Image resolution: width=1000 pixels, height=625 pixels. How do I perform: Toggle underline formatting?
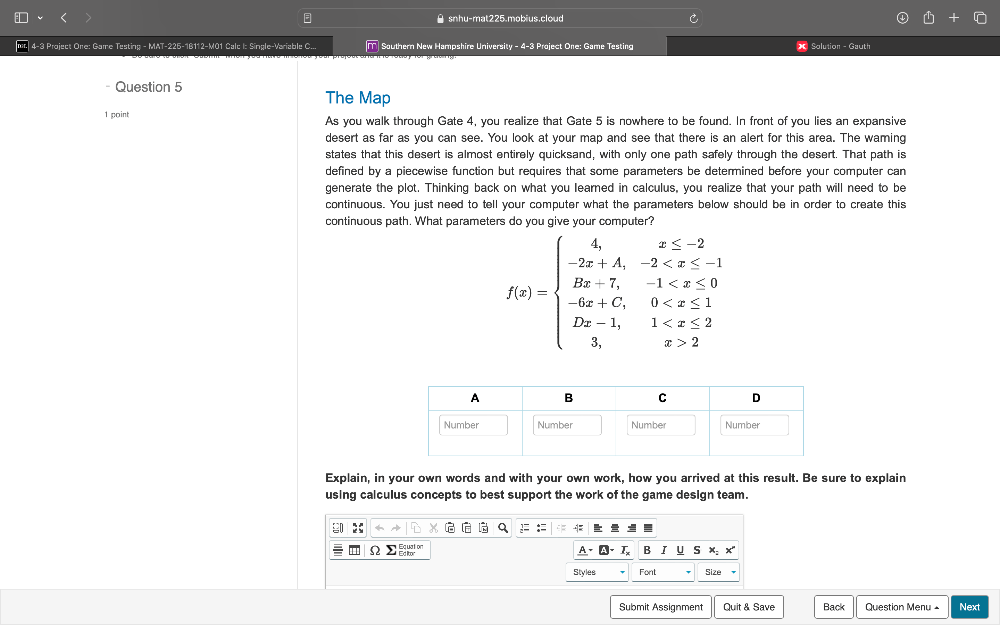click(680, 550)
